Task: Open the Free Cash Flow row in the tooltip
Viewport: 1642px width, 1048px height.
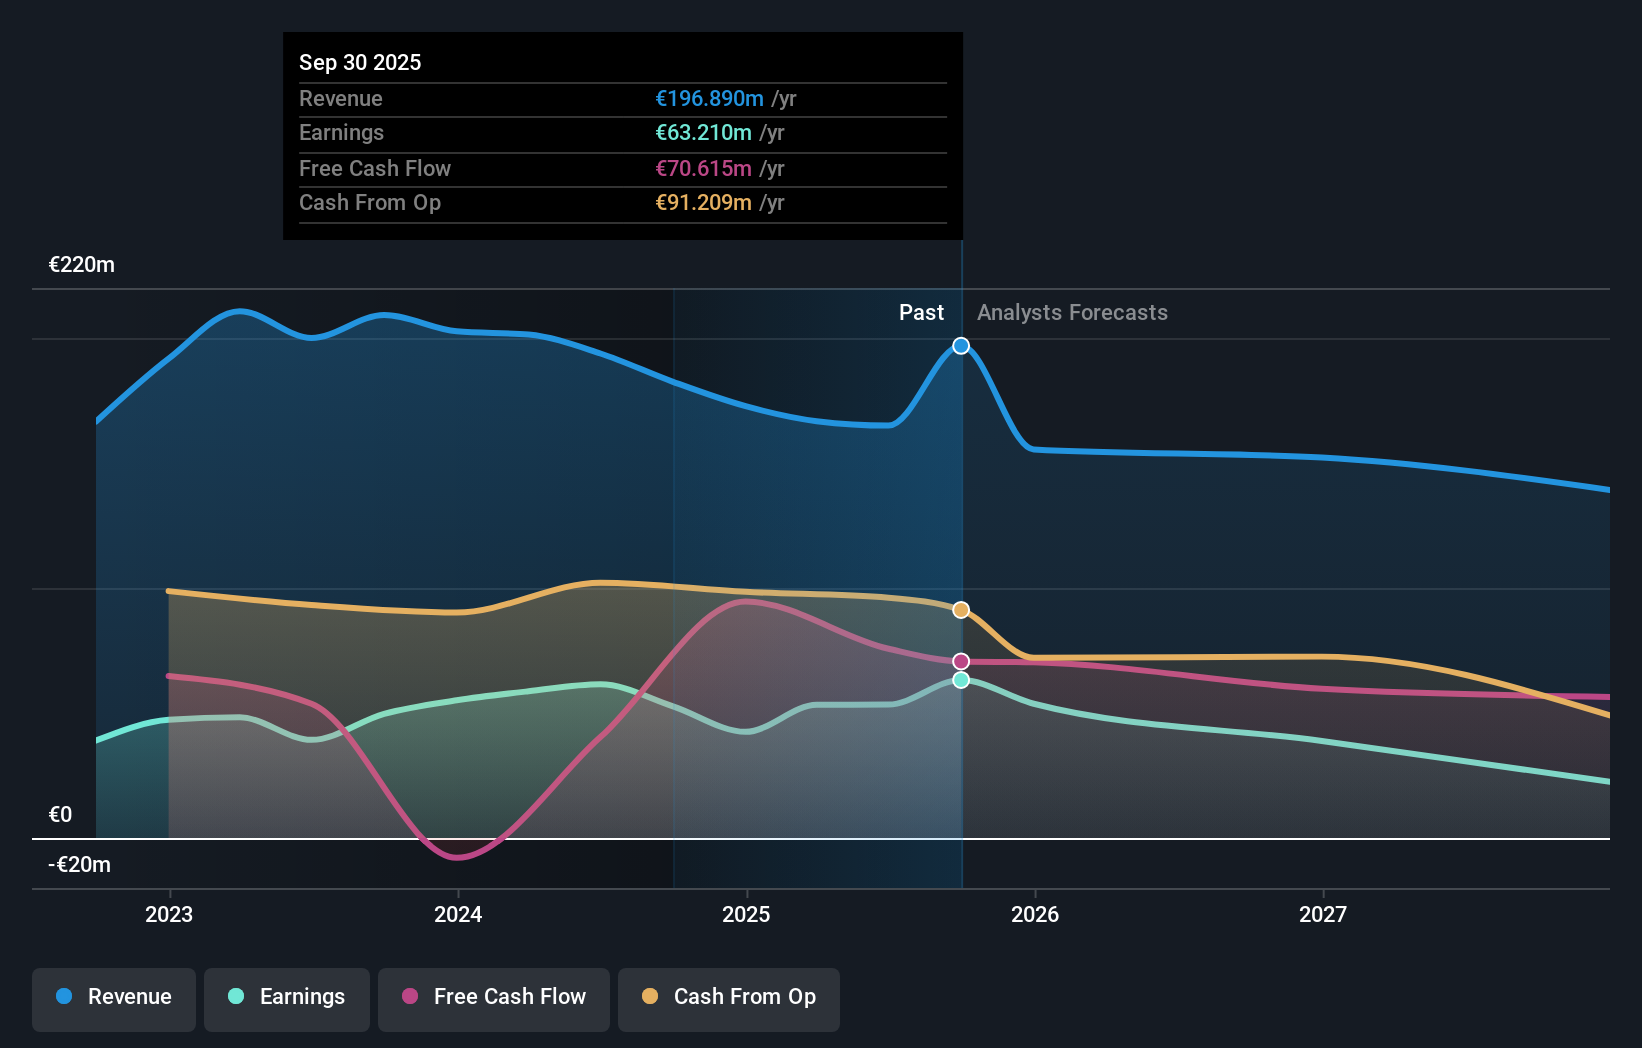Action: point(374,168)
